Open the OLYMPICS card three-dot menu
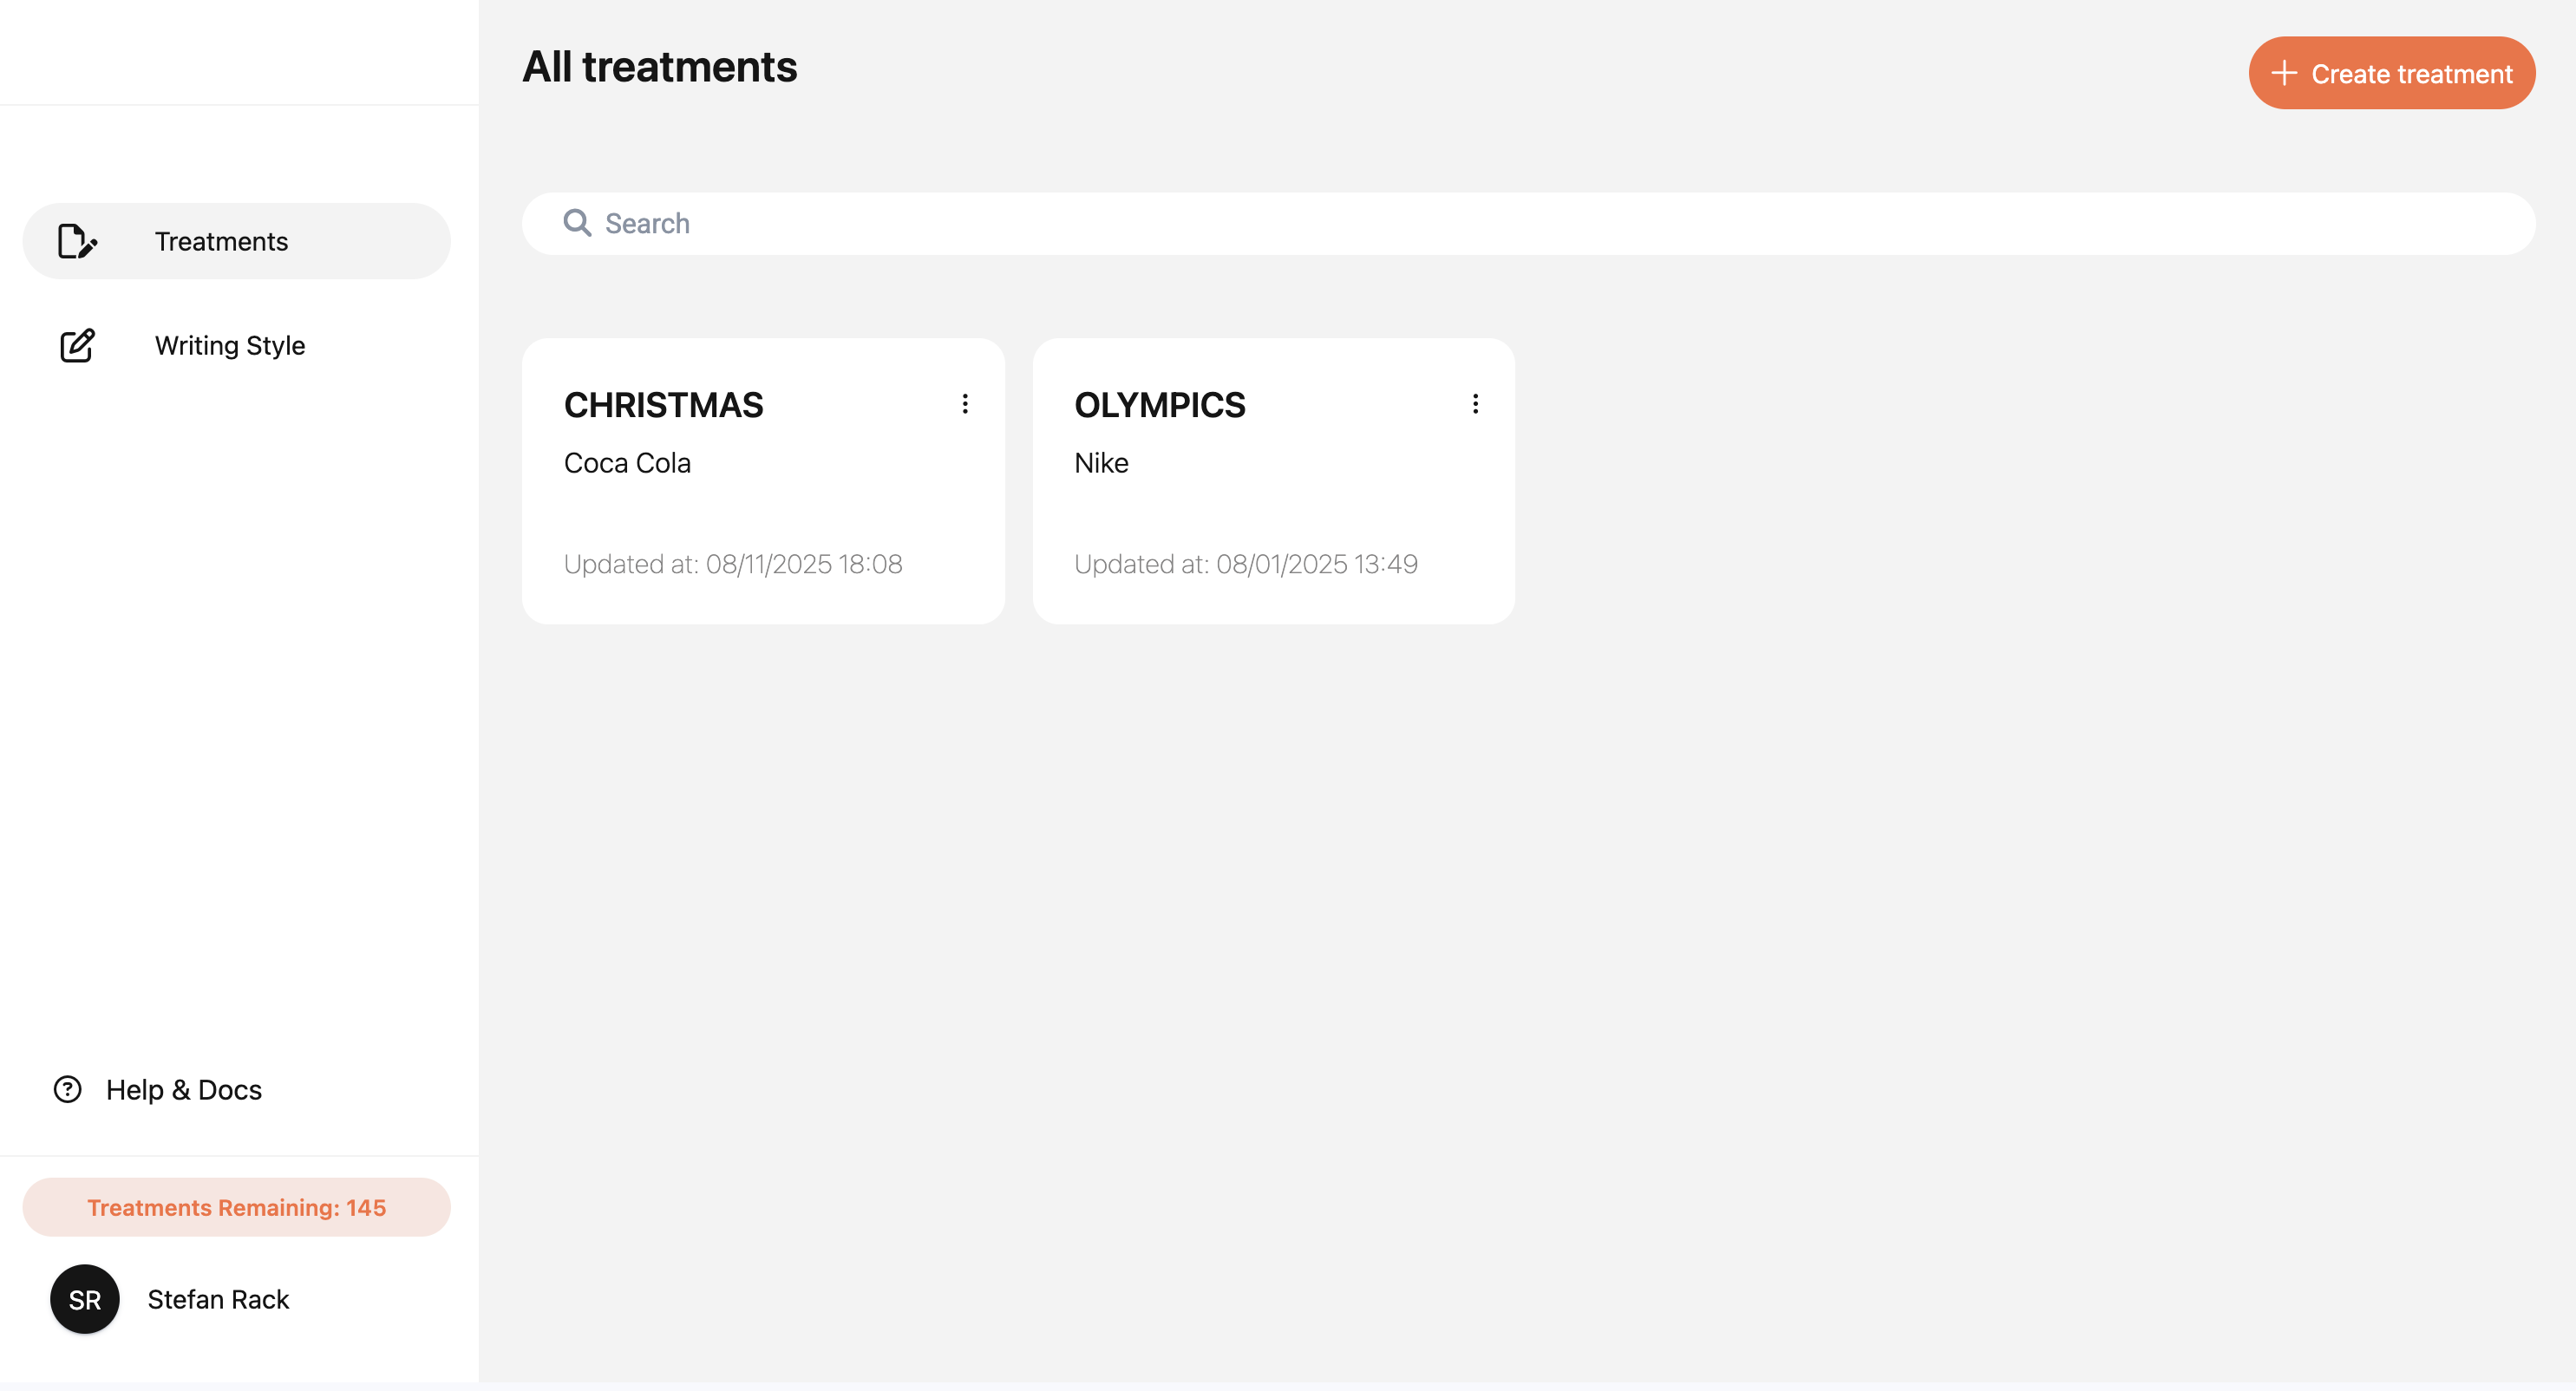2576x1391 pixels. (1475, 404)
